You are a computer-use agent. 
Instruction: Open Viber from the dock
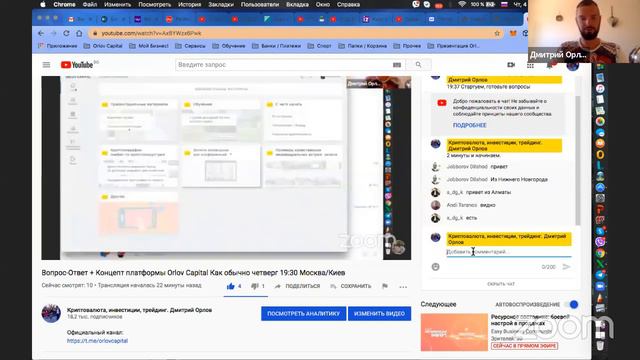[600, 242]
